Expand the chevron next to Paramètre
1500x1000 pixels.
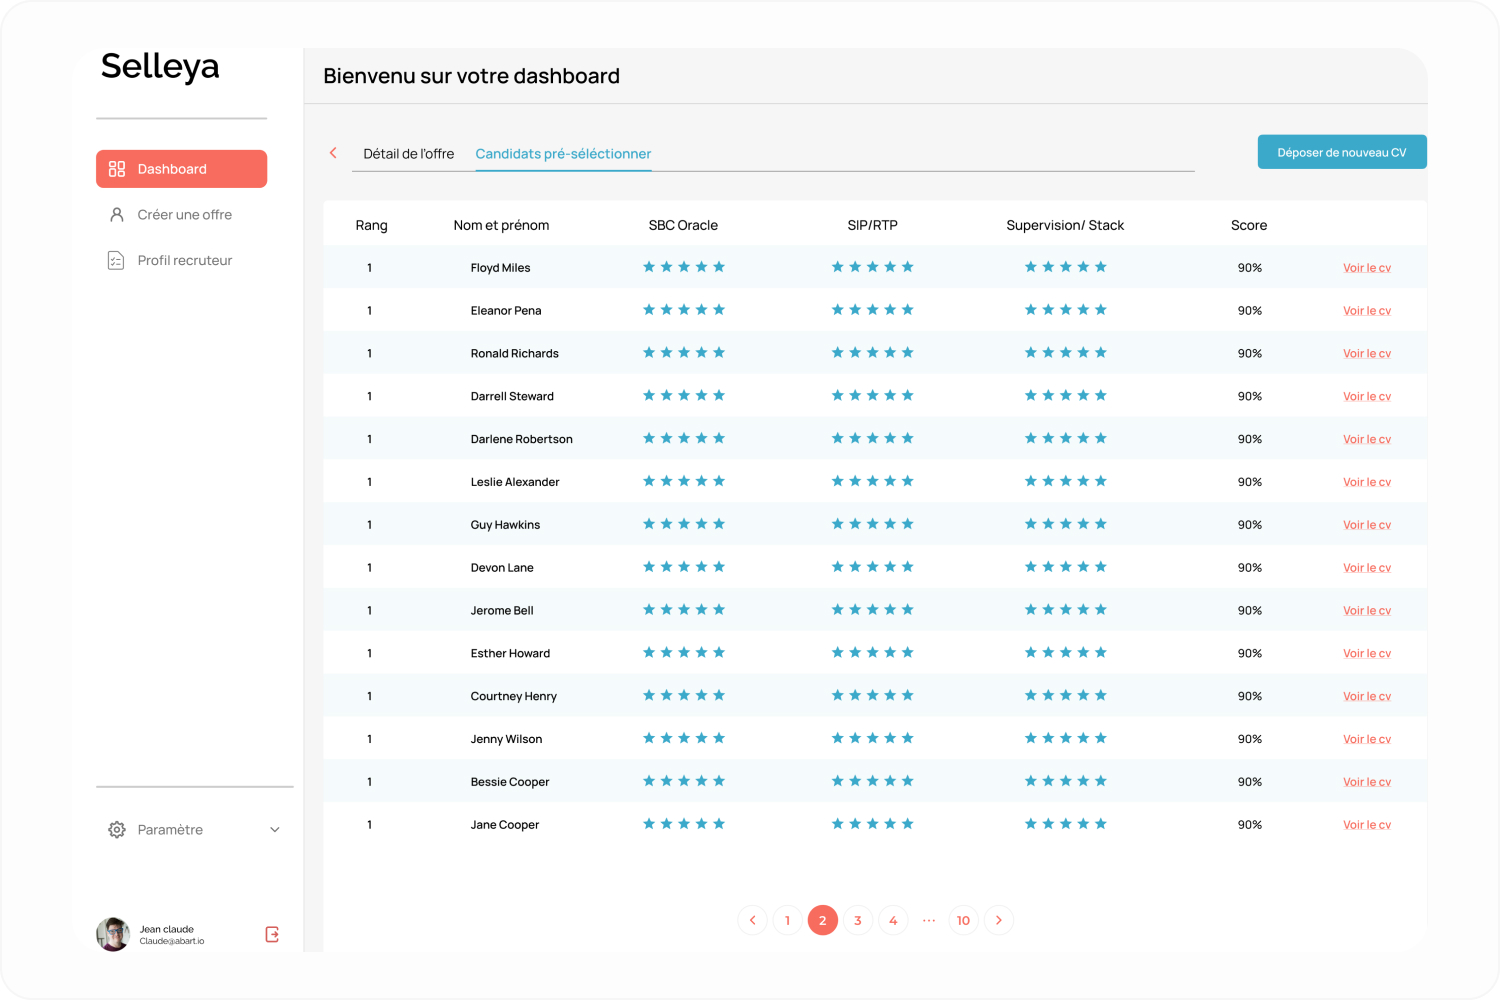(x=274, y=829)
